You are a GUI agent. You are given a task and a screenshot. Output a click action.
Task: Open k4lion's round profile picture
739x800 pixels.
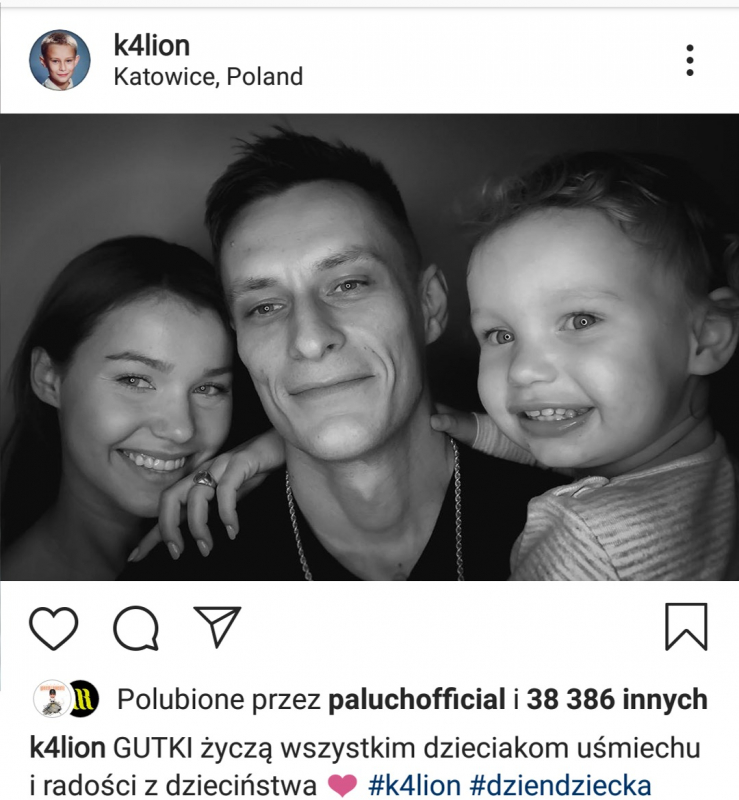click(60, 60)
